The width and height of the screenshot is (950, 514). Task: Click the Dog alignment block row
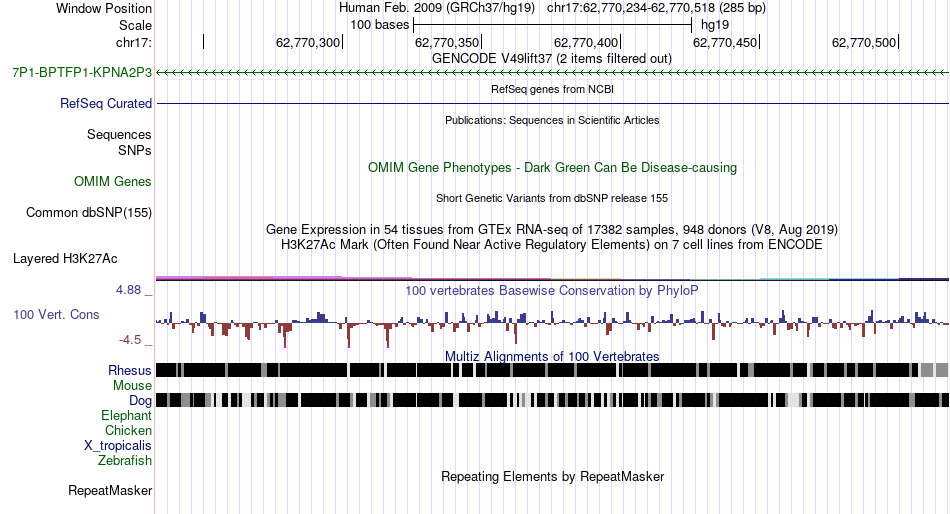click(x=552, y=400)
